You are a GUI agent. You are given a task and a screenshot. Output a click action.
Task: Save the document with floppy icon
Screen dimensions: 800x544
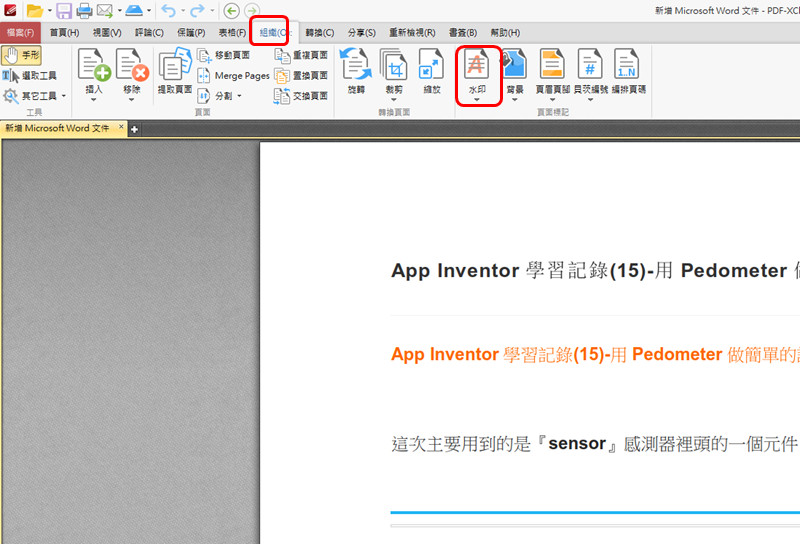click(64, 10)
